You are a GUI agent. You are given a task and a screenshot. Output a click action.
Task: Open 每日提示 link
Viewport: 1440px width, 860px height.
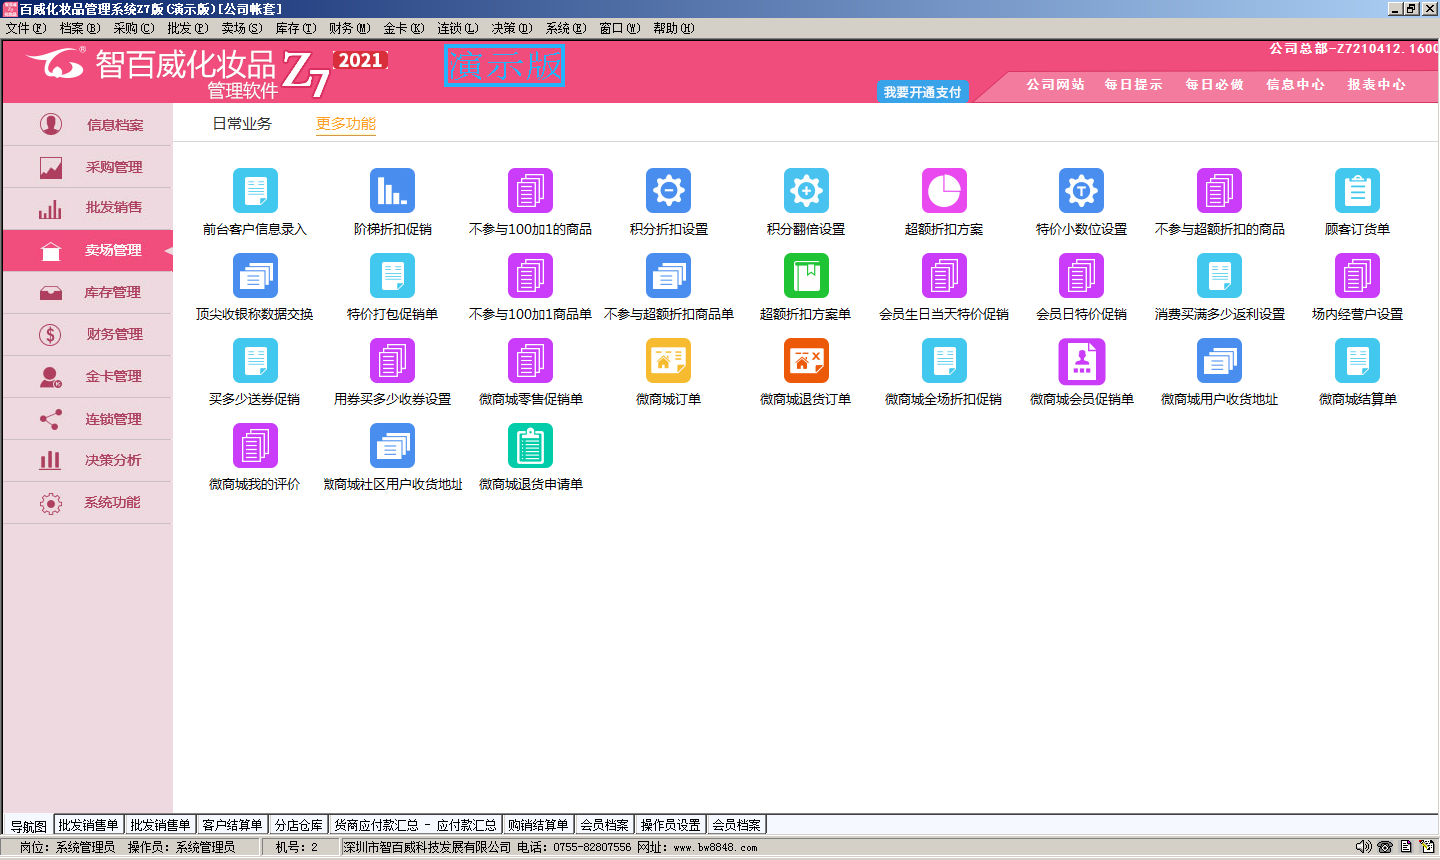(1134, 85)
